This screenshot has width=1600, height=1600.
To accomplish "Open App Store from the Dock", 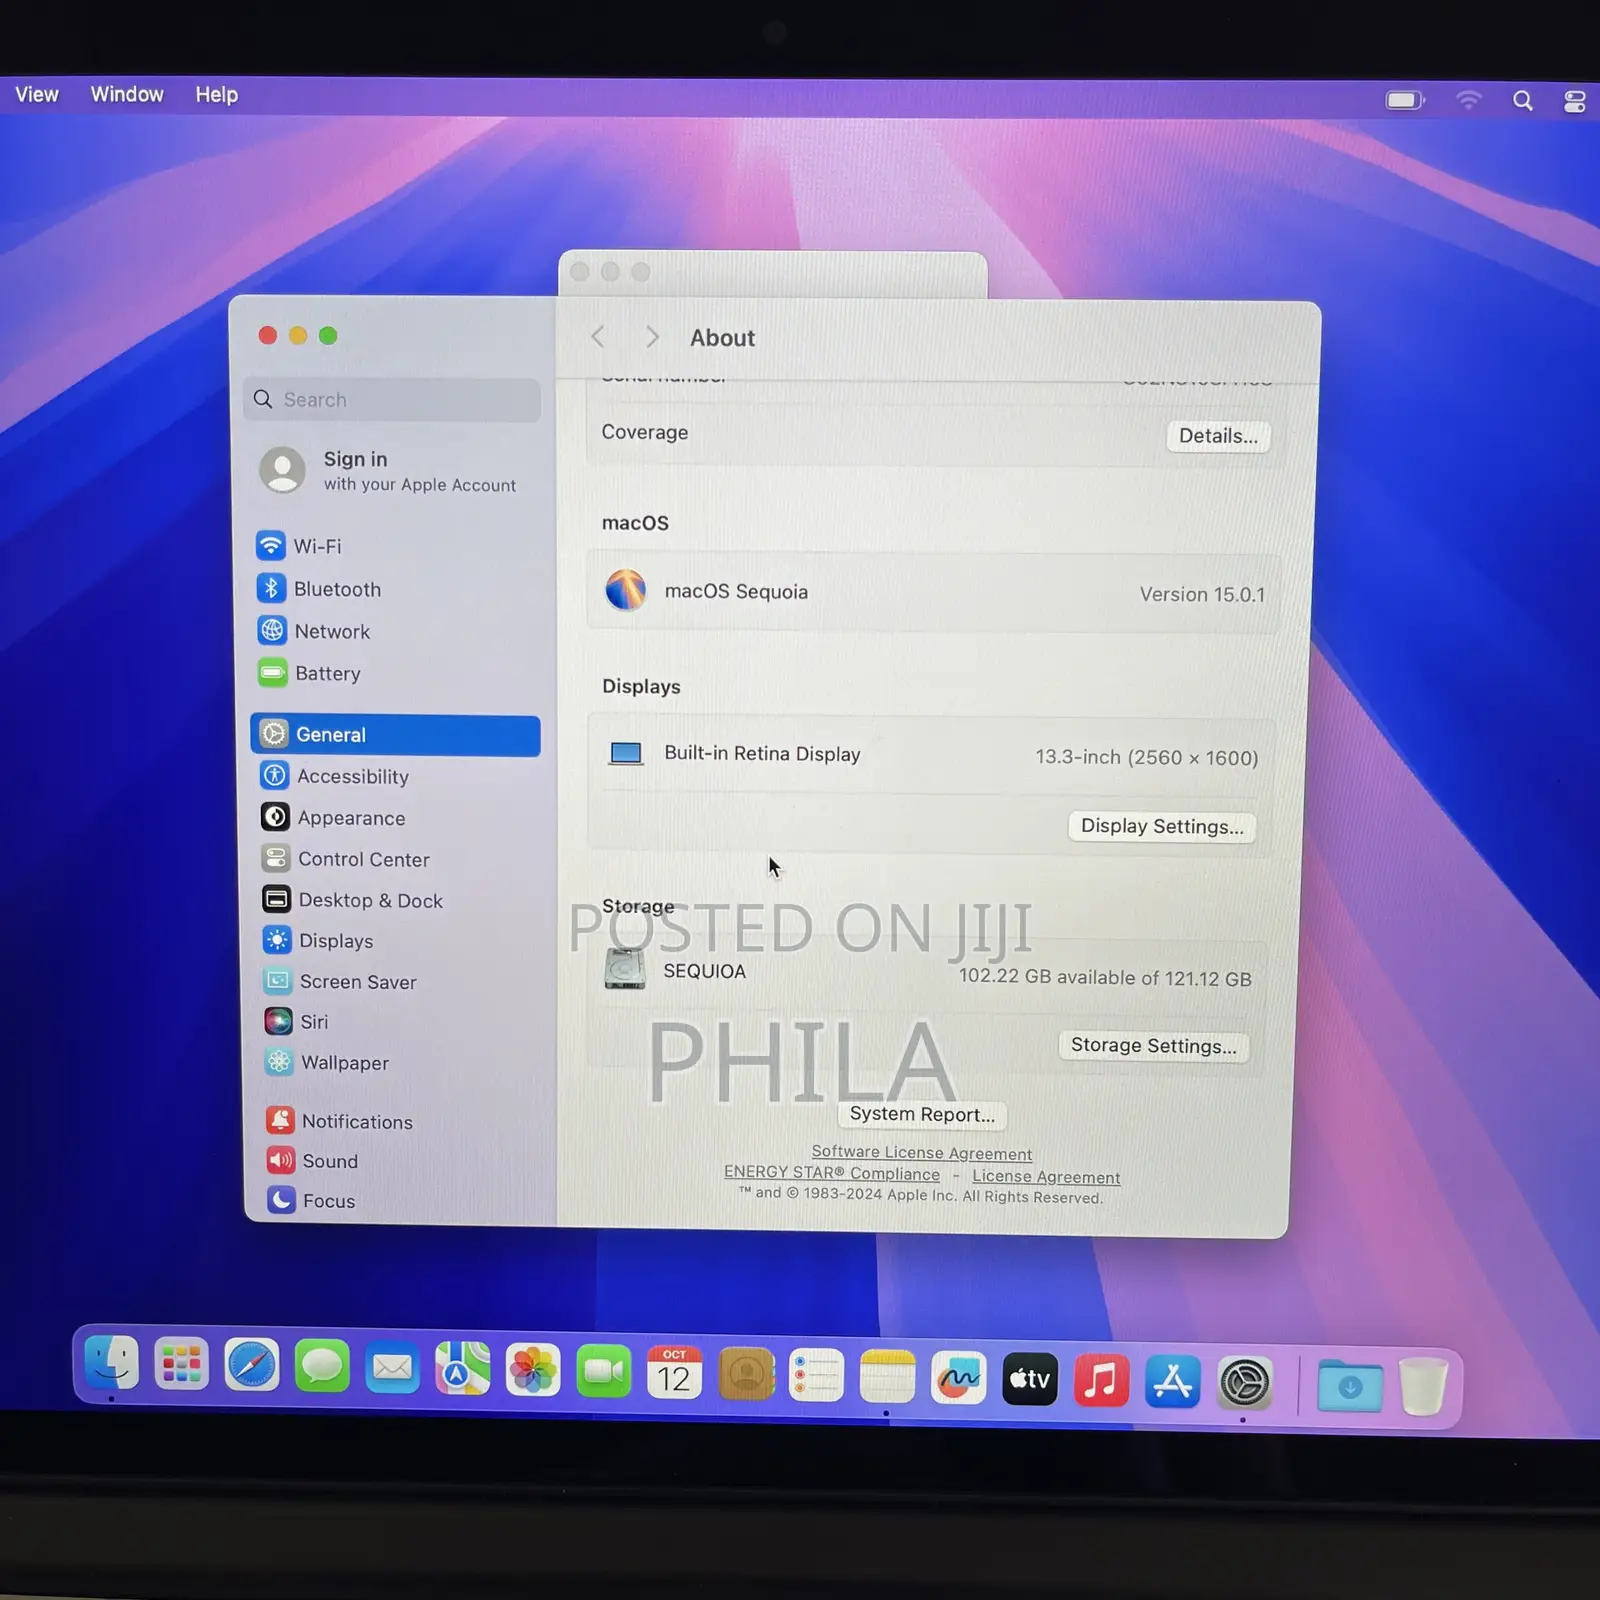I will [1172, 1383].
